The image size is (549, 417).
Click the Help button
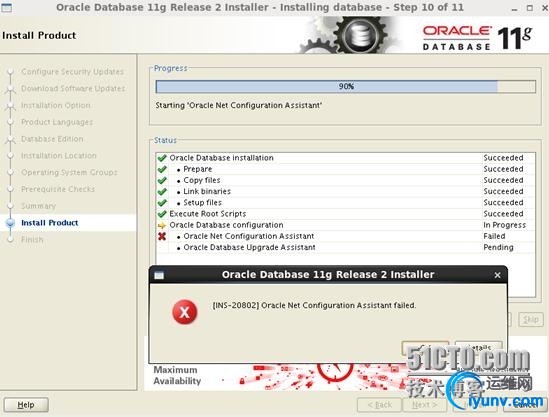click(26, 405)
